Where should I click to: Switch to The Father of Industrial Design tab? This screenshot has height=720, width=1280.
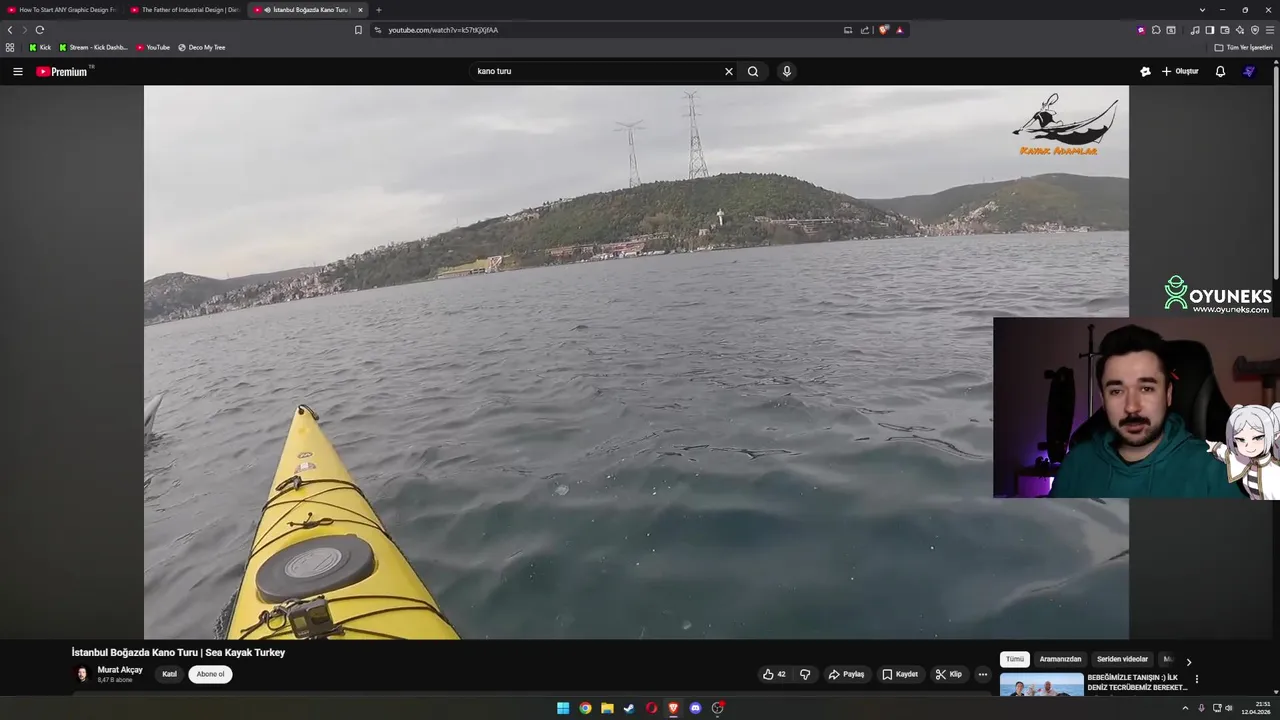(x=185, y=10)
